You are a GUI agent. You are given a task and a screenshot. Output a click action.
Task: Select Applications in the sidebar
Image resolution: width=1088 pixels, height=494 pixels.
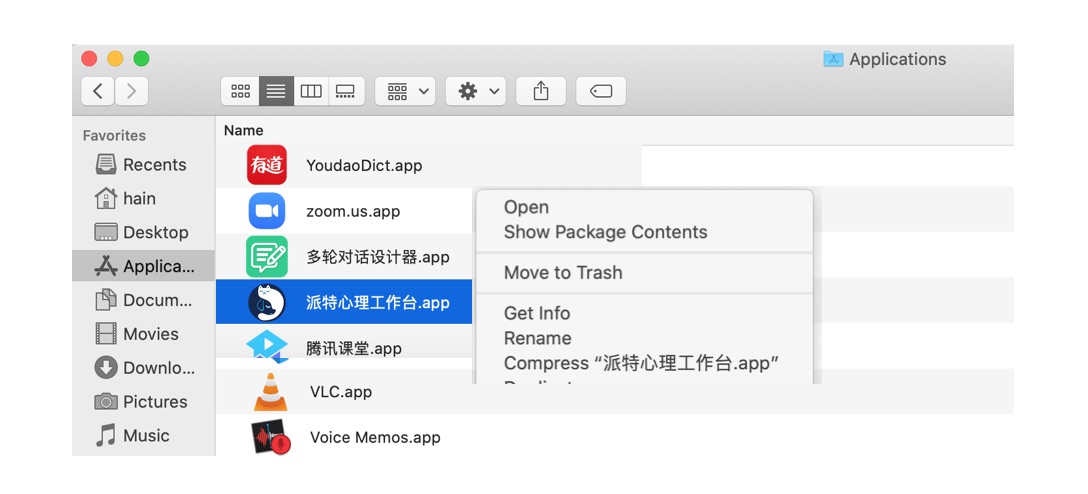click(144, 266)
